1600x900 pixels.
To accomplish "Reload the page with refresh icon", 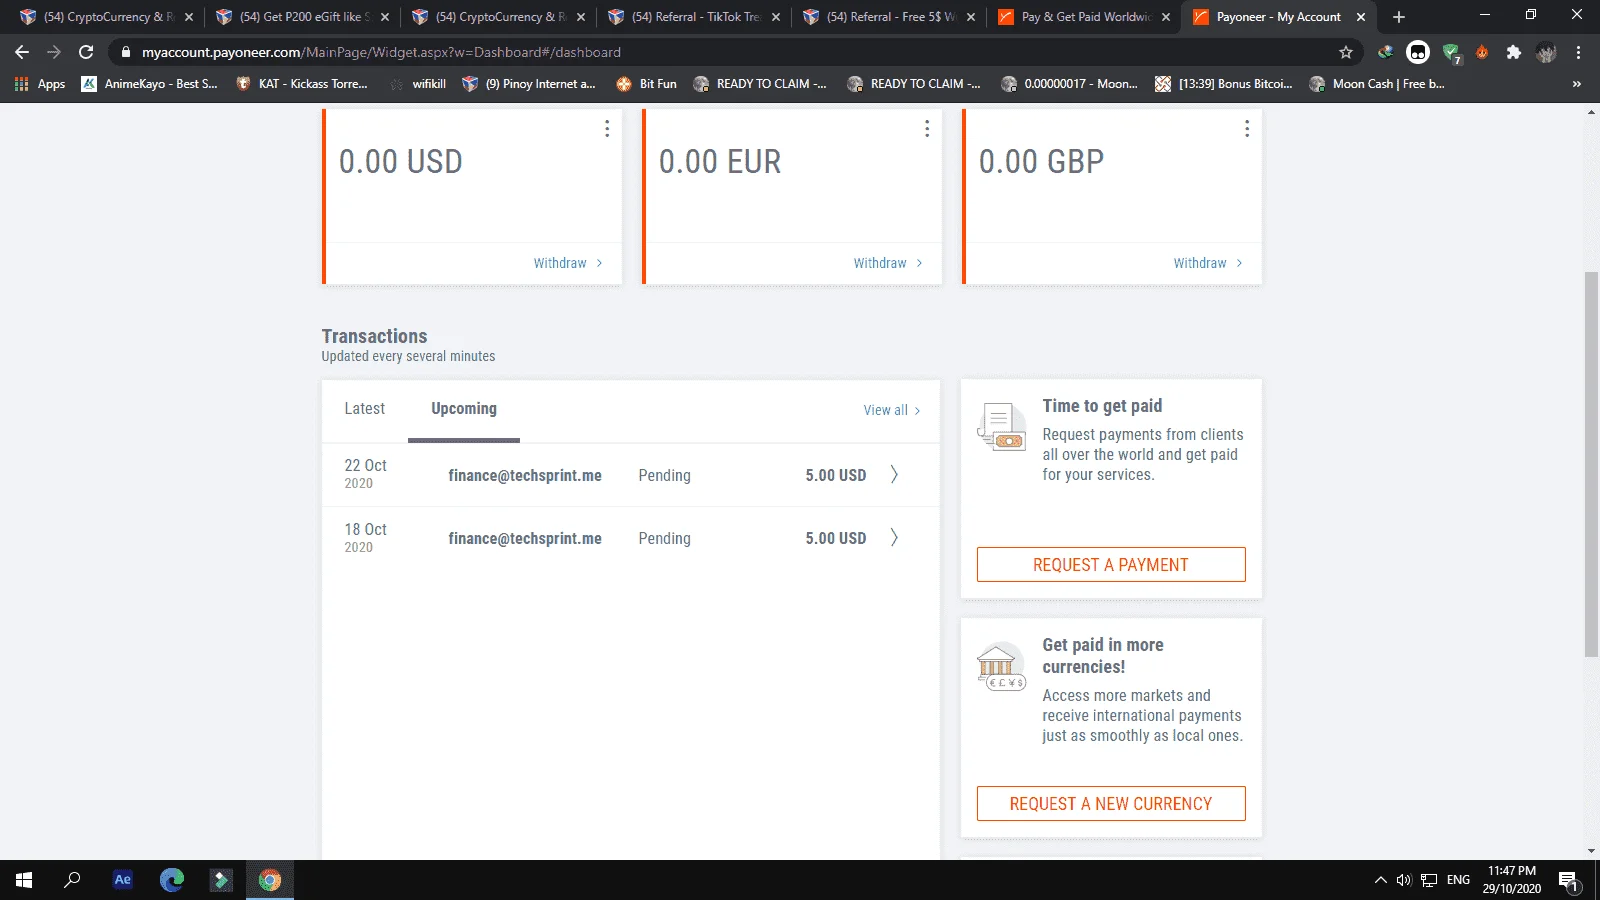I will coord(86,52).
